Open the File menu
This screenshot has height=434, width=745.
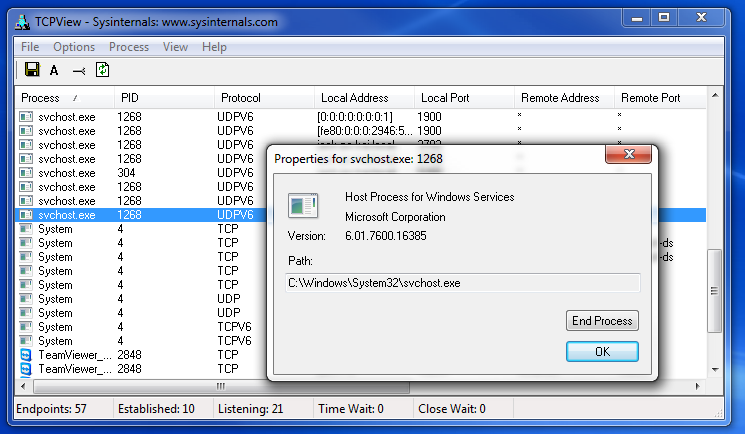tap(30, 47)
